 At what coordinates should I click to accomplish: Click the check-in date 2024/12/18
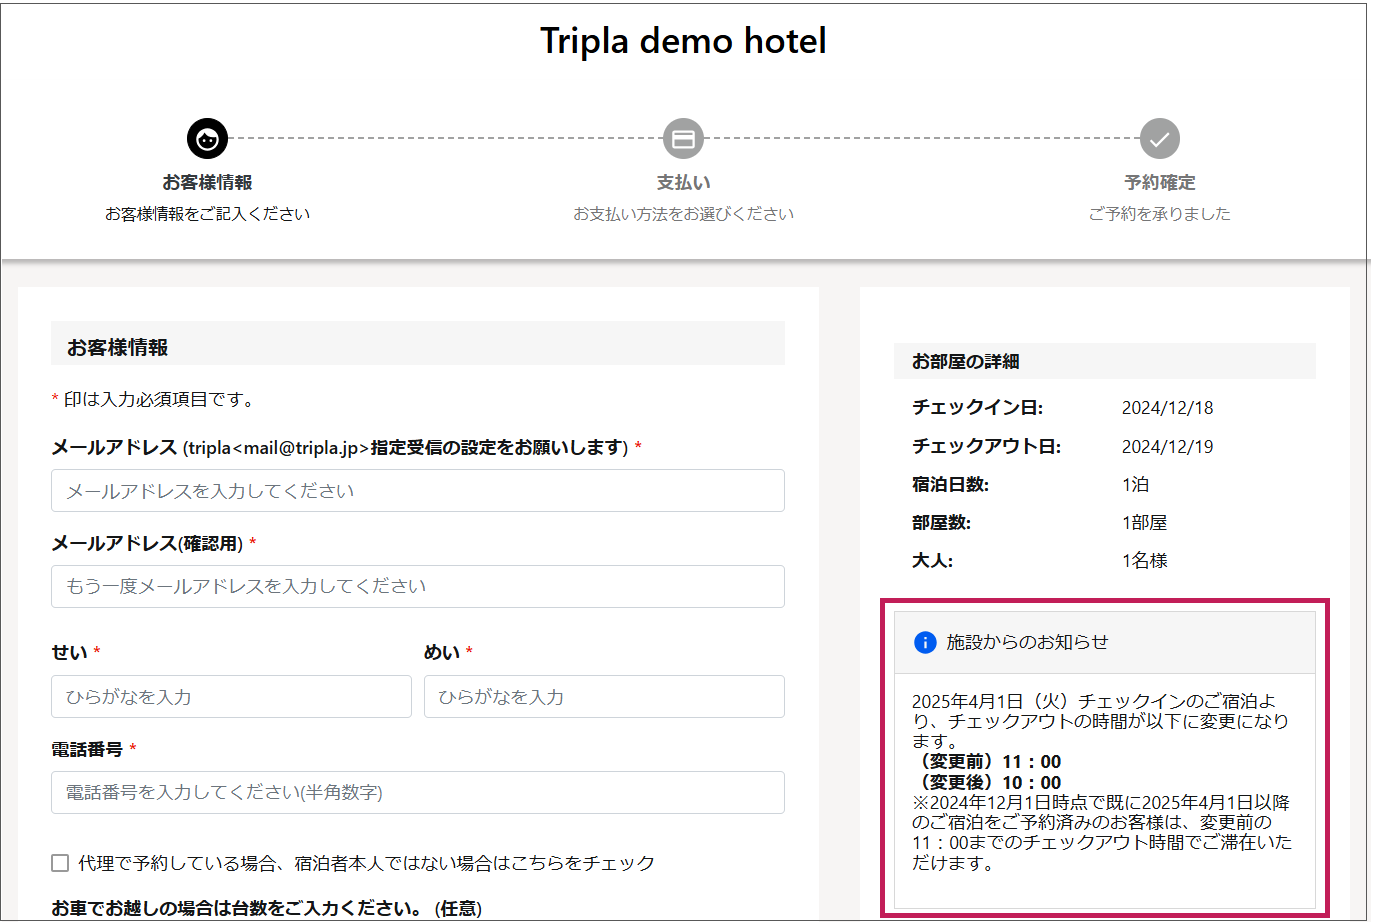(x=1167, y=408)
